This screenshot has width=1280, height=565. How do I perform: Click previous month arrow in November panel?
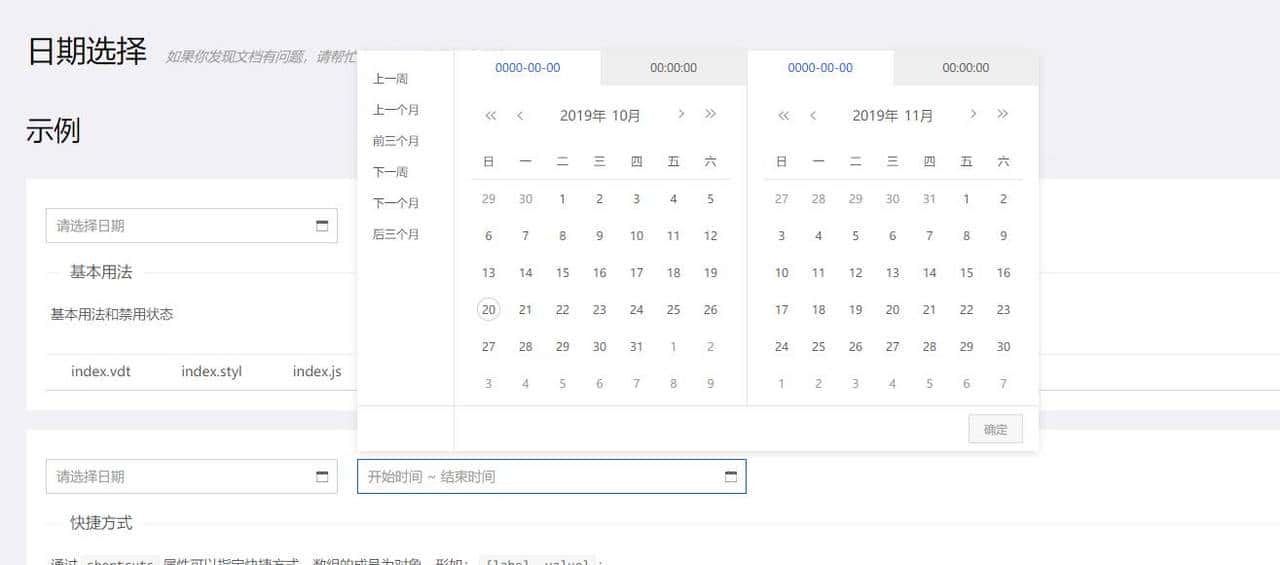coord(813,115)
